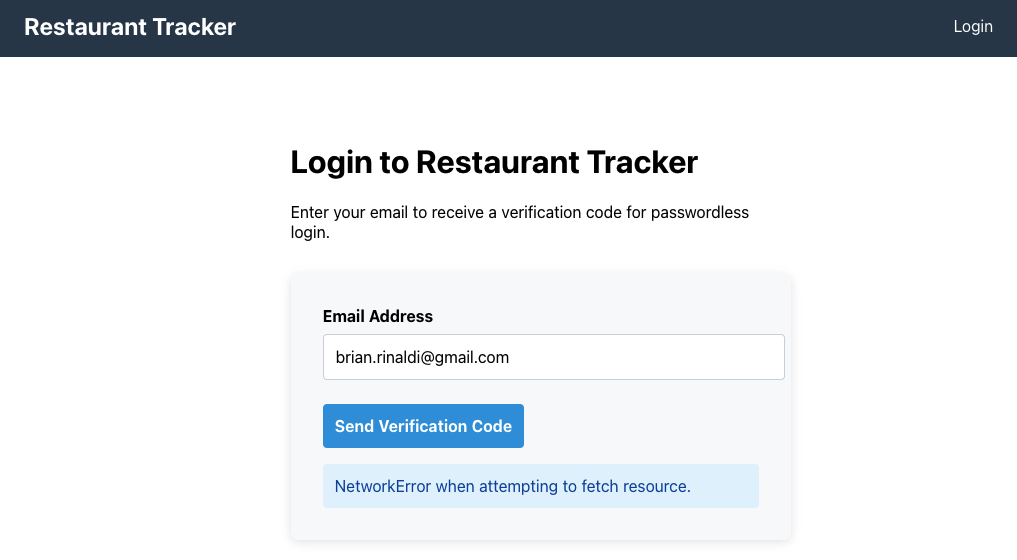
Task: Click the word "Login" in the main heading
Action: pos(331,162)
